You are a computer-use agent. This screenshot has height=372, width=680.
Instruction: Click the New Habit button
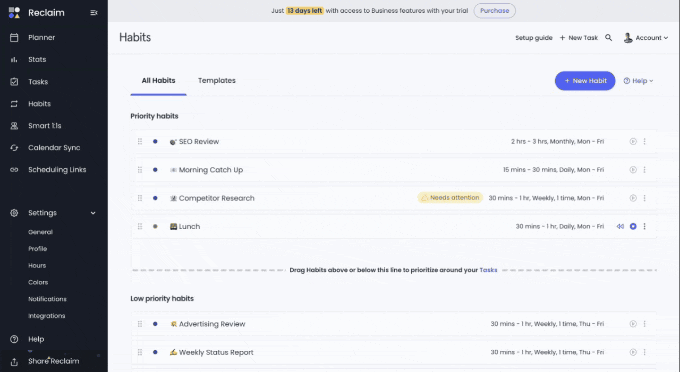585,81
